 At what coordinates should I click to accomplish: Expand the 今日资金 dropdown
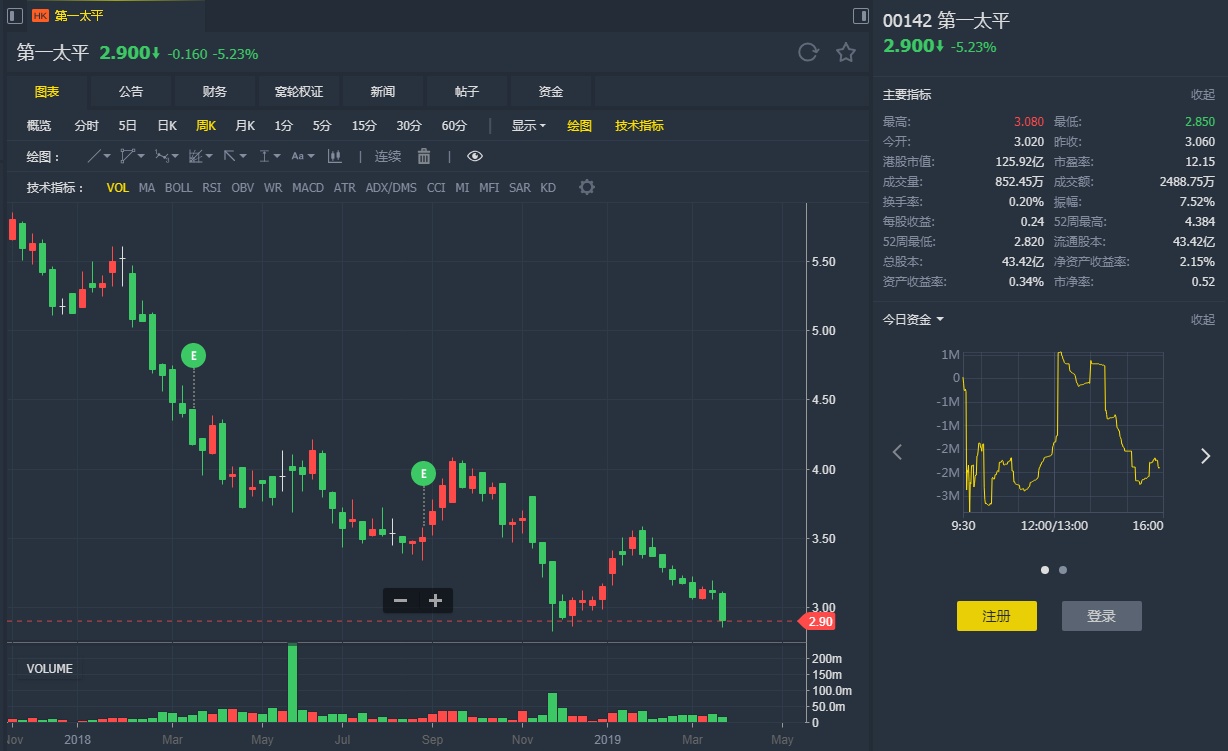913,320
